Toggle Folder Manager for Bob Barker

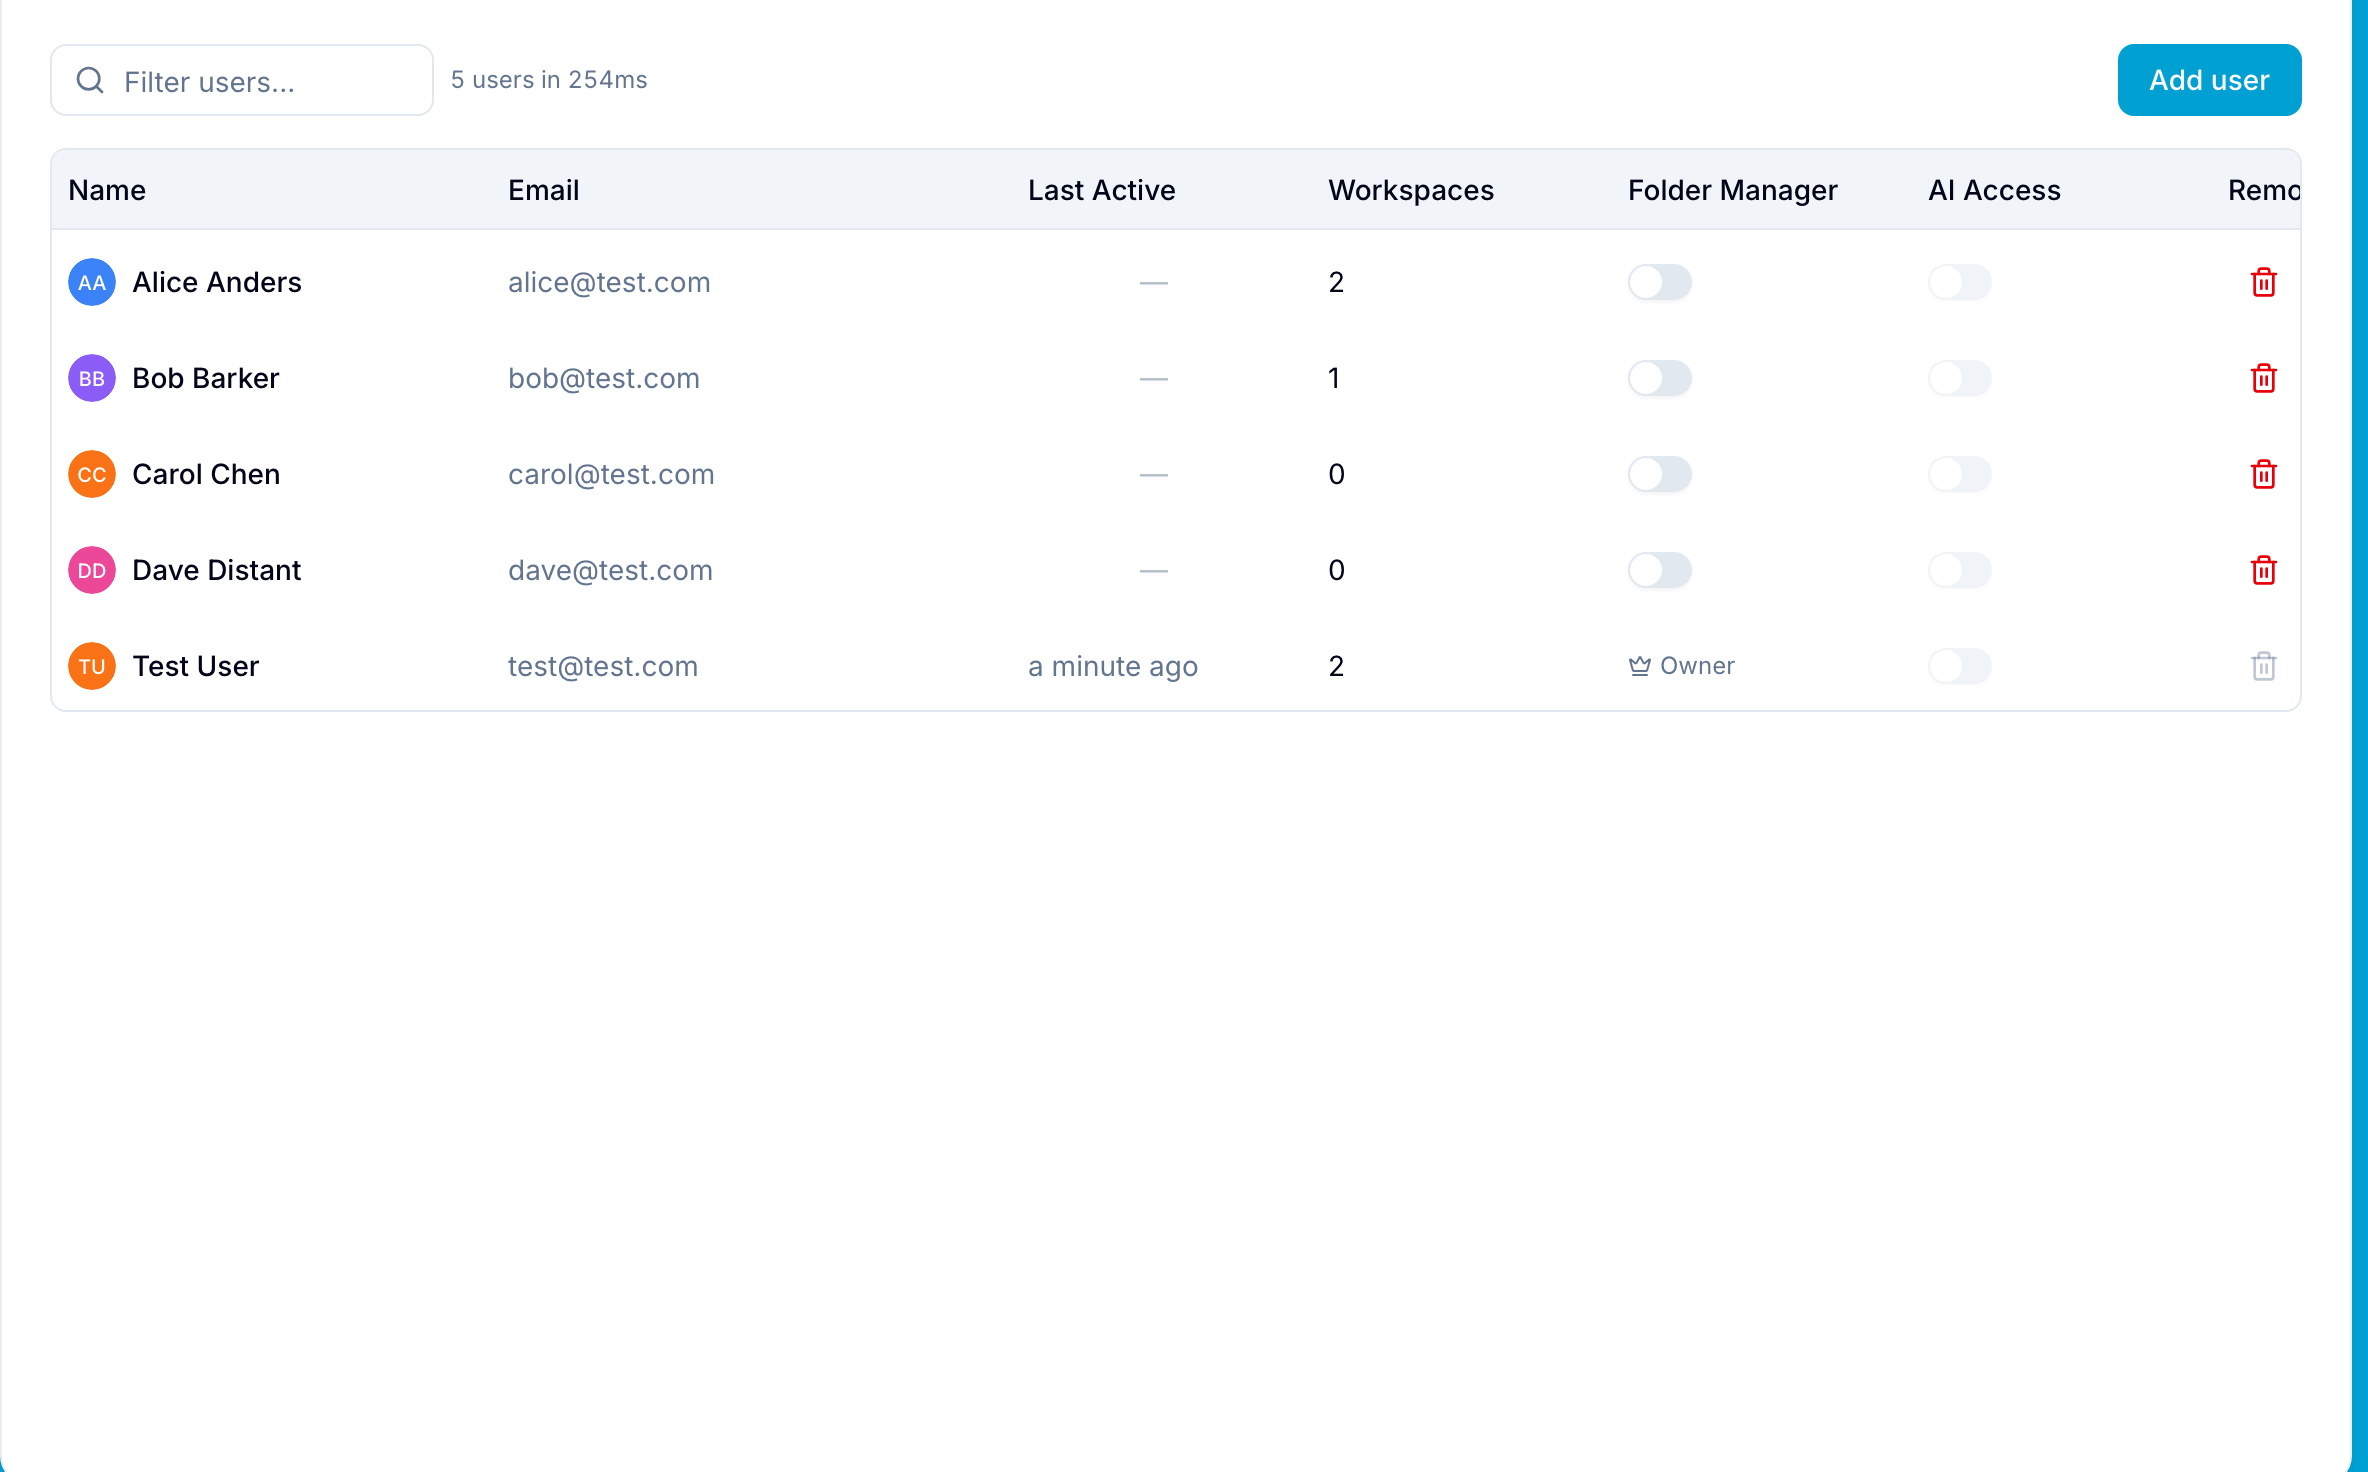[x=1660, y=378]
